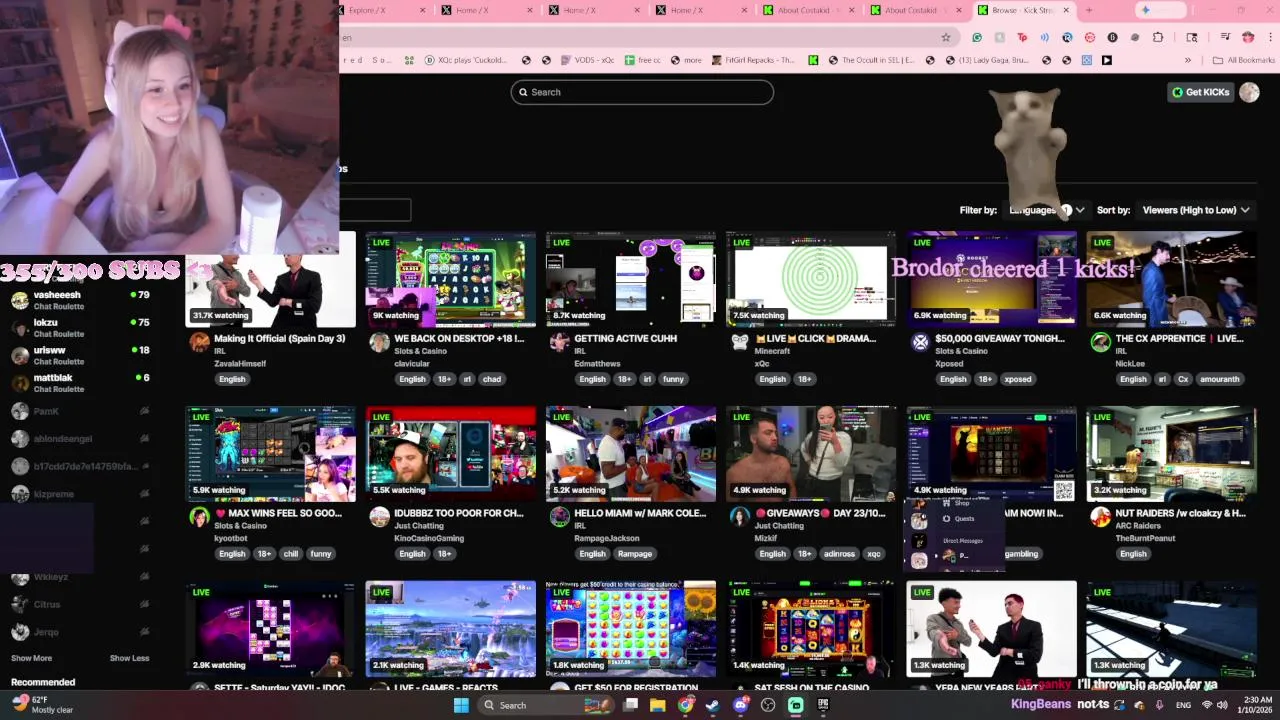Viewport: 1280px width, 720px height.
Task: Open Discord from the taskbar
Action: (741, 705)
